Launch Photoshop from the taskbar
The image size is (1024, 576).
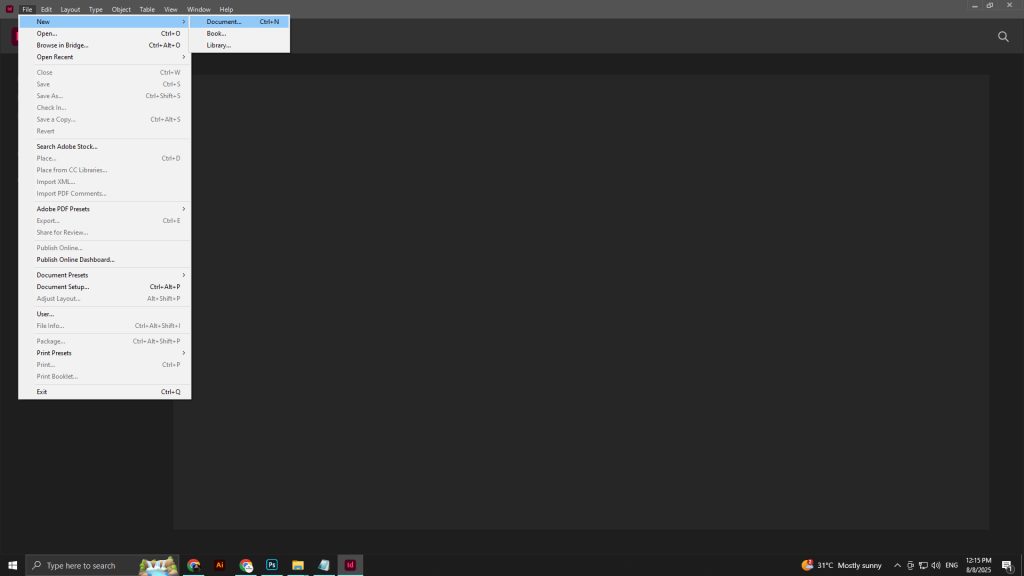[271, 565]
